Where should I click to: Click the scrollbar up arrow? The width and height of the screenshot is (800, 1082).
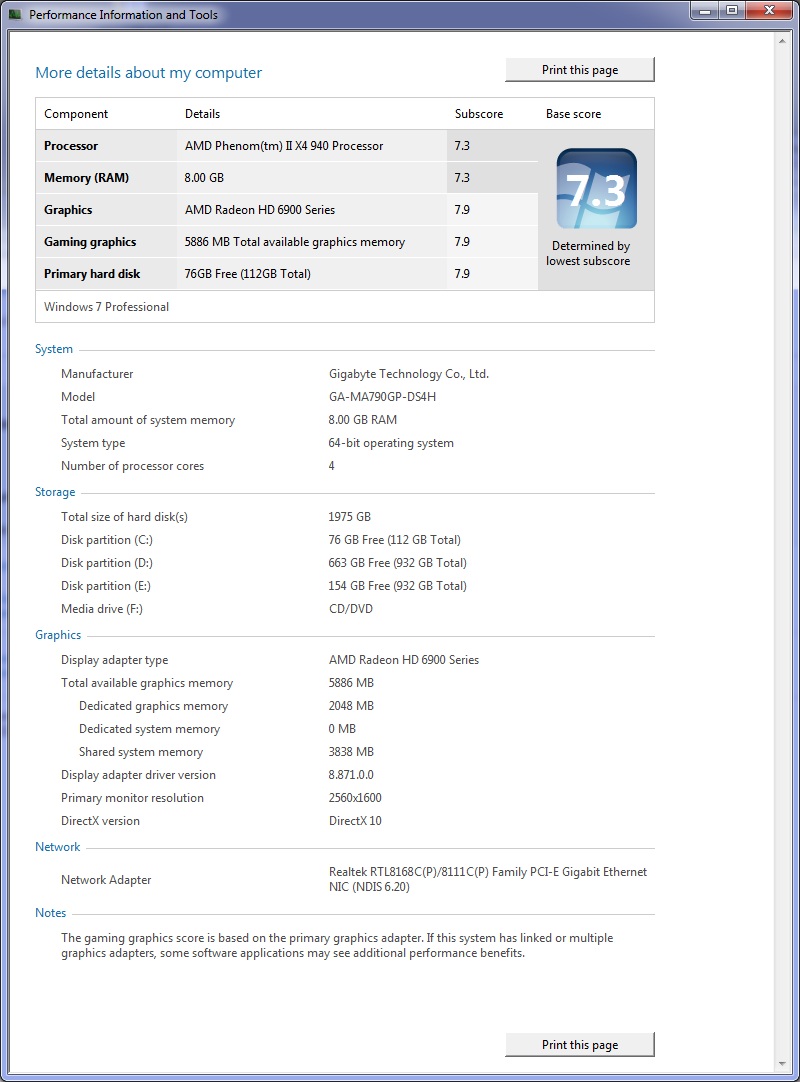[x=782, y=41]
